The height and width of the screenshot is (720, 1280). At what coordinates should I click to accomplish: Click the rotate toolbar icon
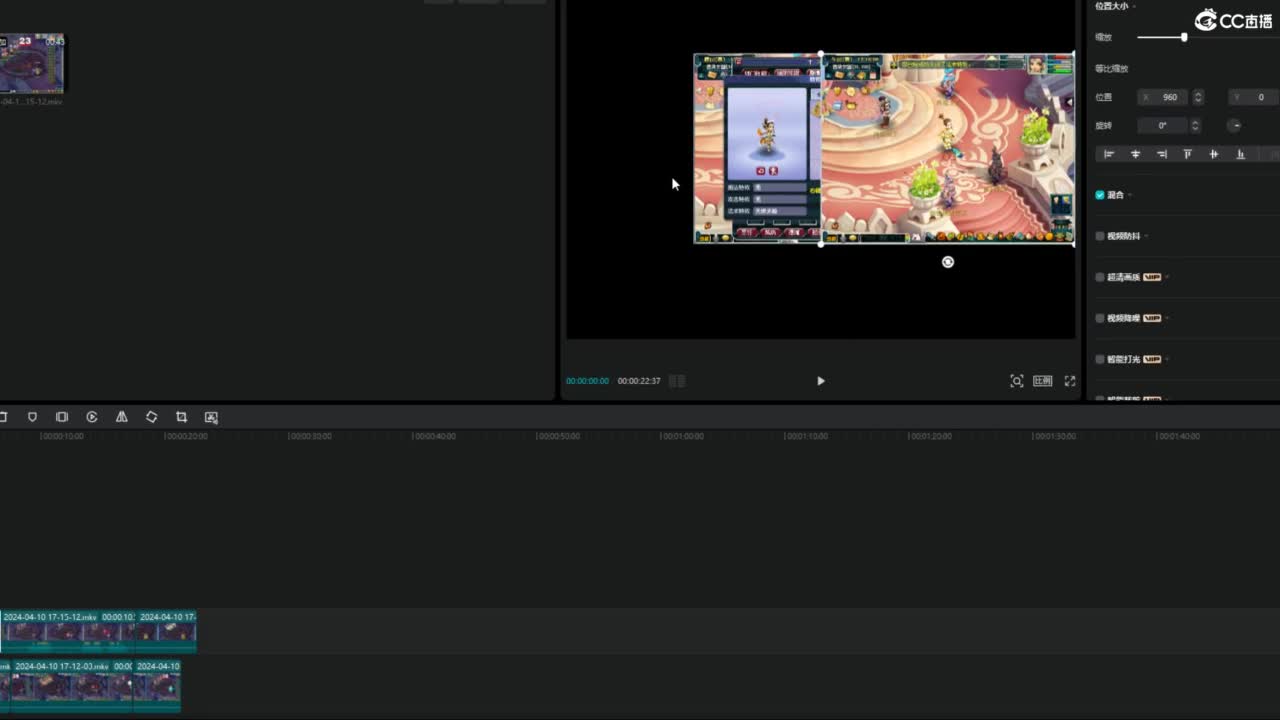(x=152, y=417)
